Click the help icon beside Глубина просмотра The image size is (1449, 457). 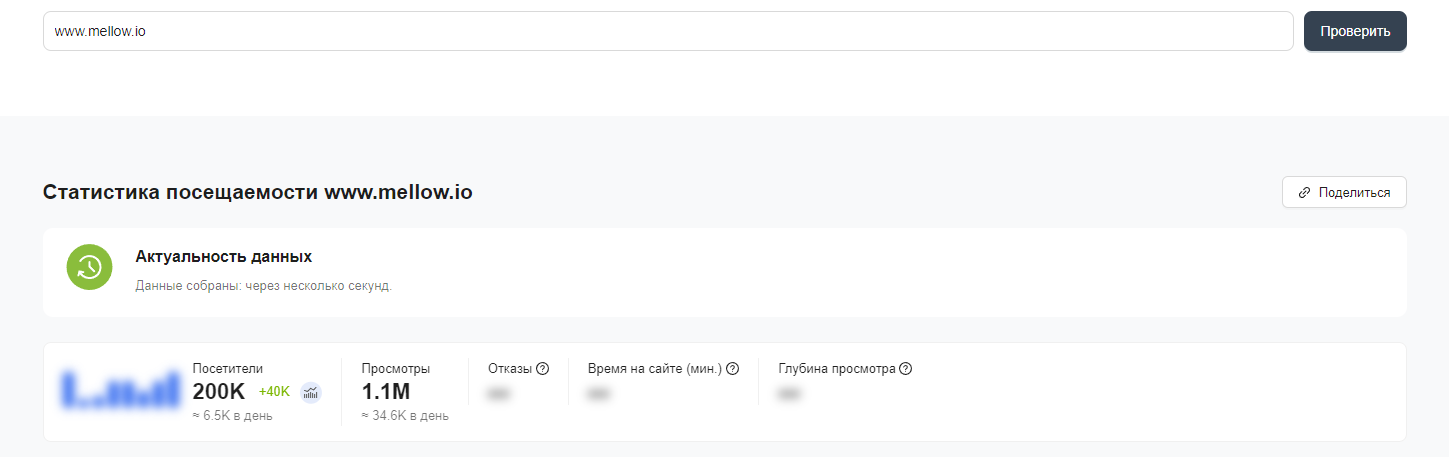[x=905, y=369]
